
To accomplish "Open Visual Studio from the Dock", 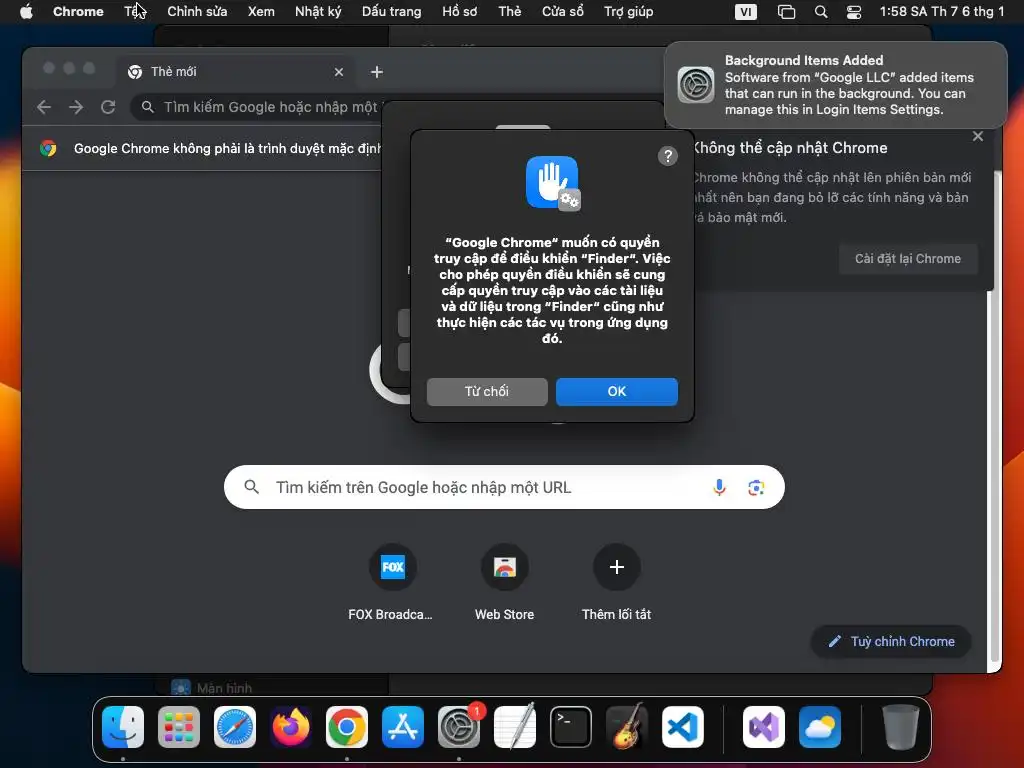I will (764, 727).
